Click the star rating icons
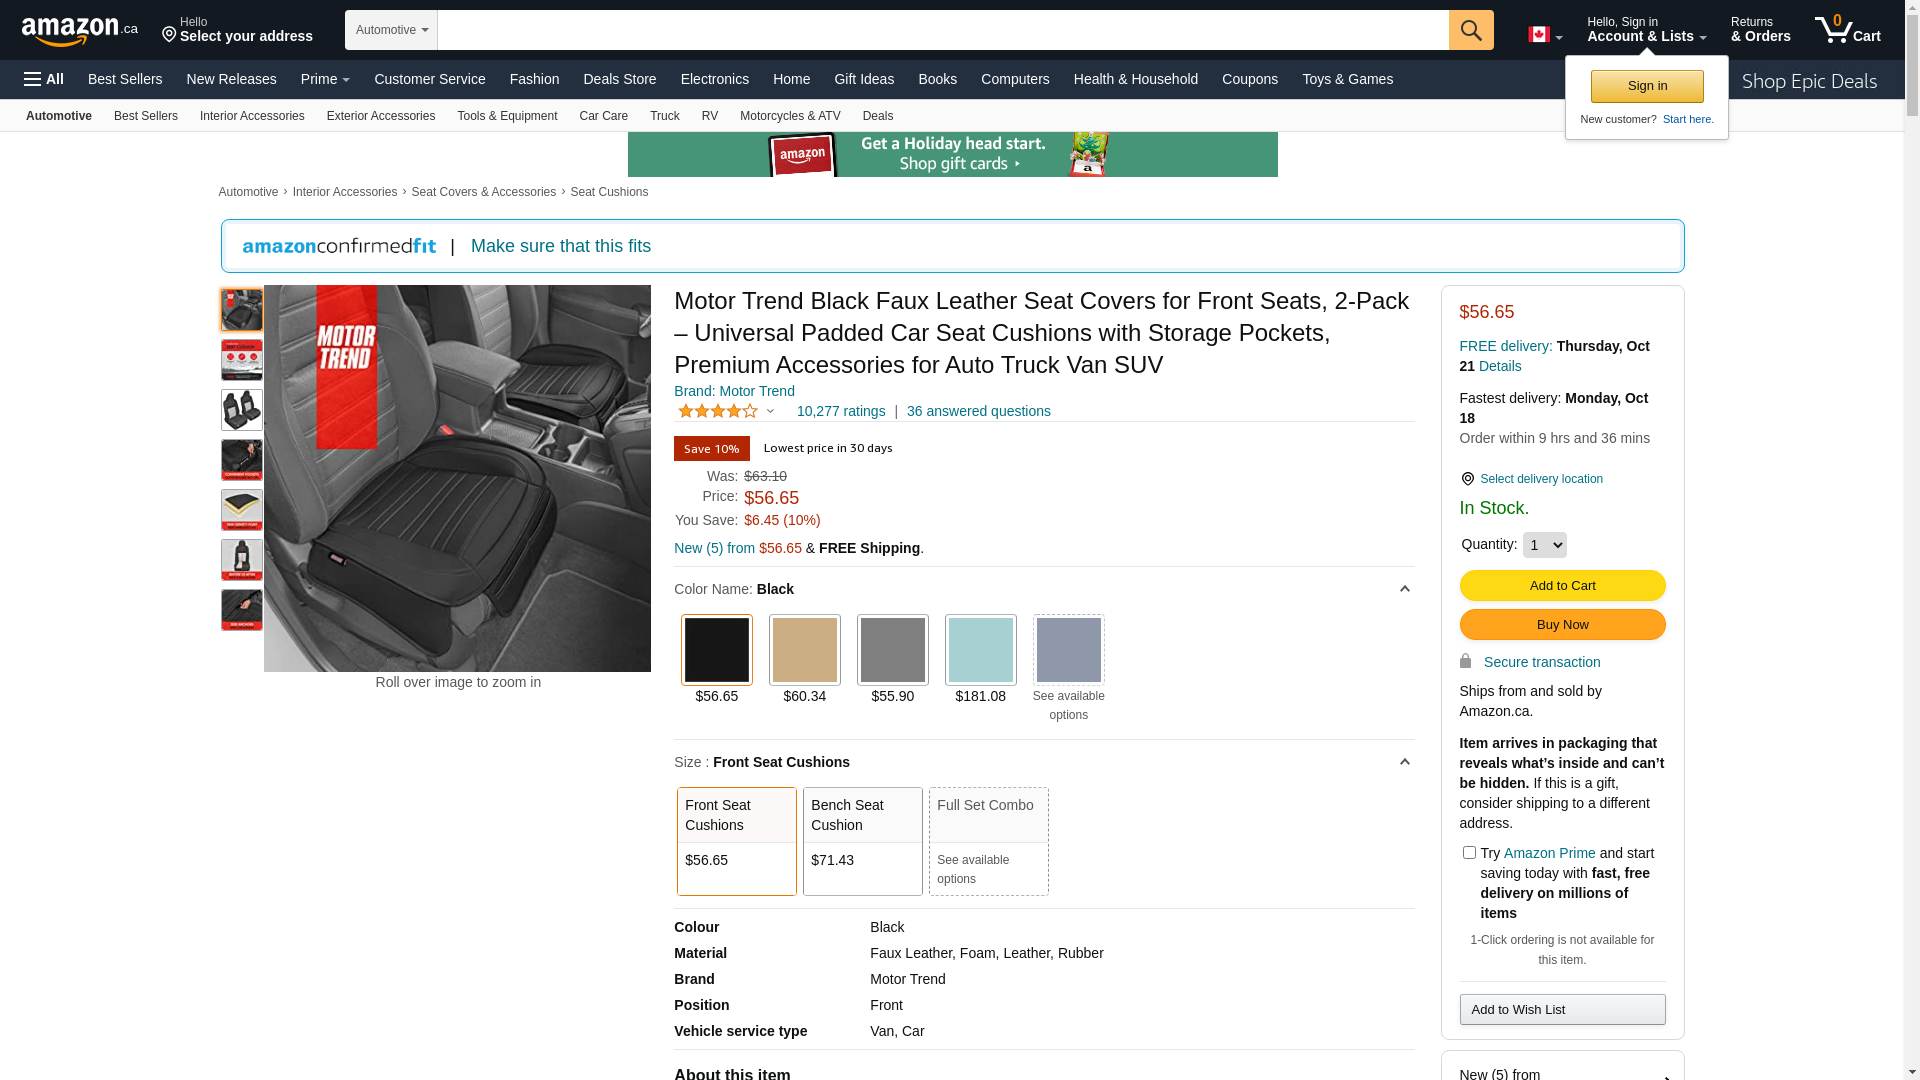Screen dimensions: 1920x1080 point(718,411)
